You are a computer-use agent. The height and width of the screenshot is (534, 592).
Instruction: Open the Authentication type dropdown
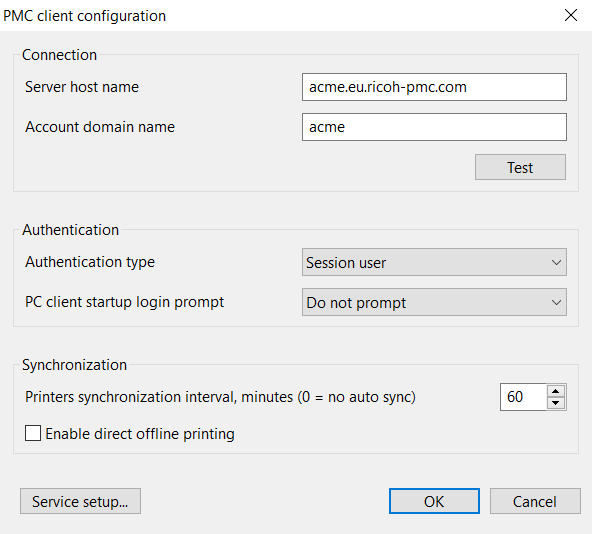coord(434,262)
